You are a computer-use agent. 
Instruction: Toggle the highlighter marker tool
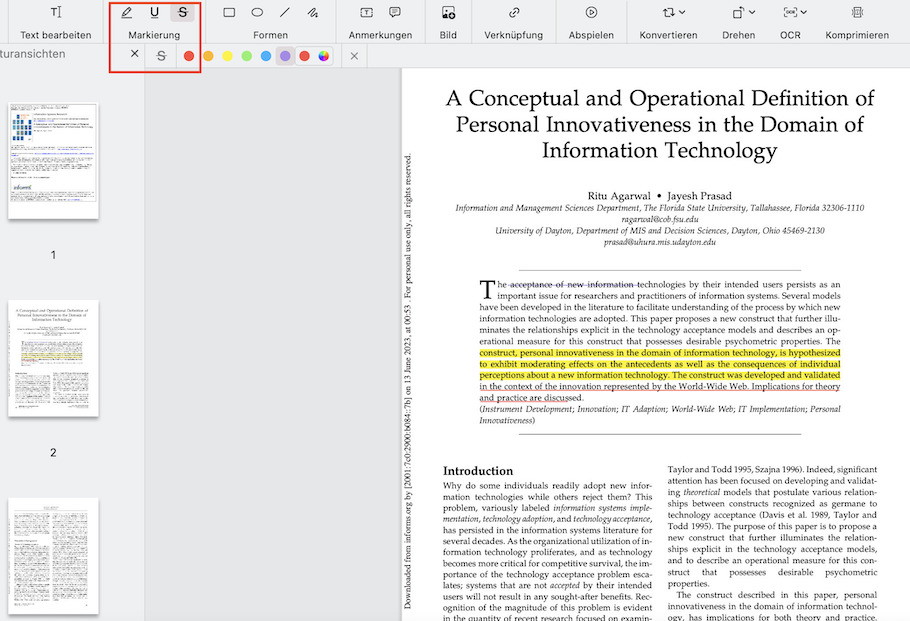tap(126, 13)
